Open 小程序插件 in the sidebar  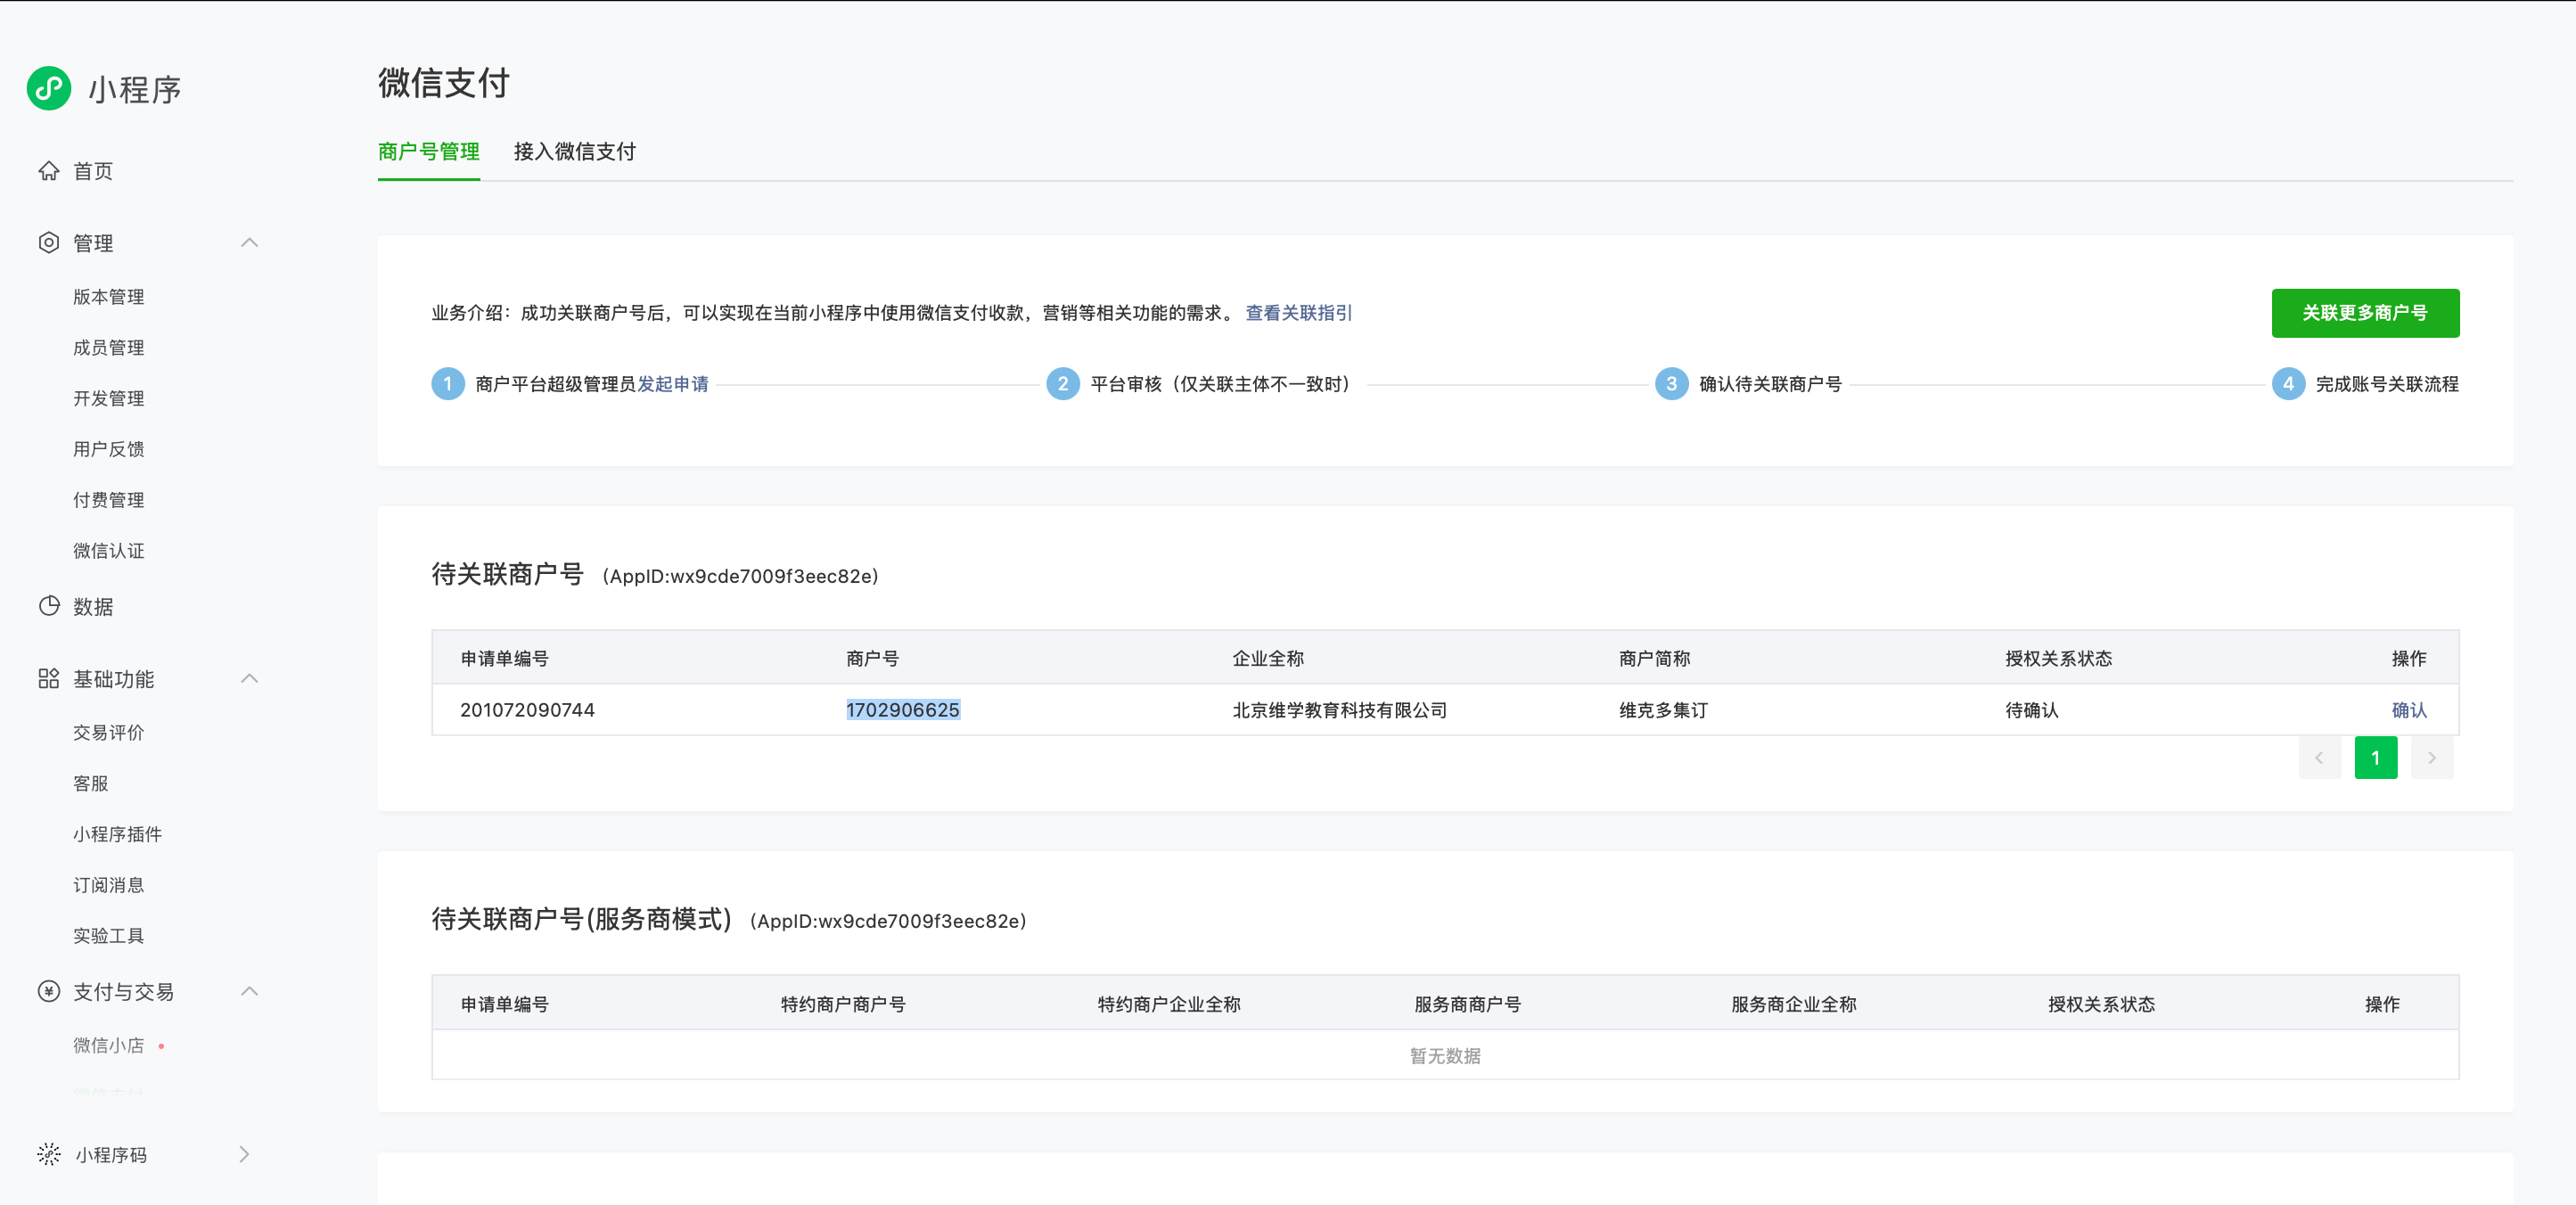[118, 835]
